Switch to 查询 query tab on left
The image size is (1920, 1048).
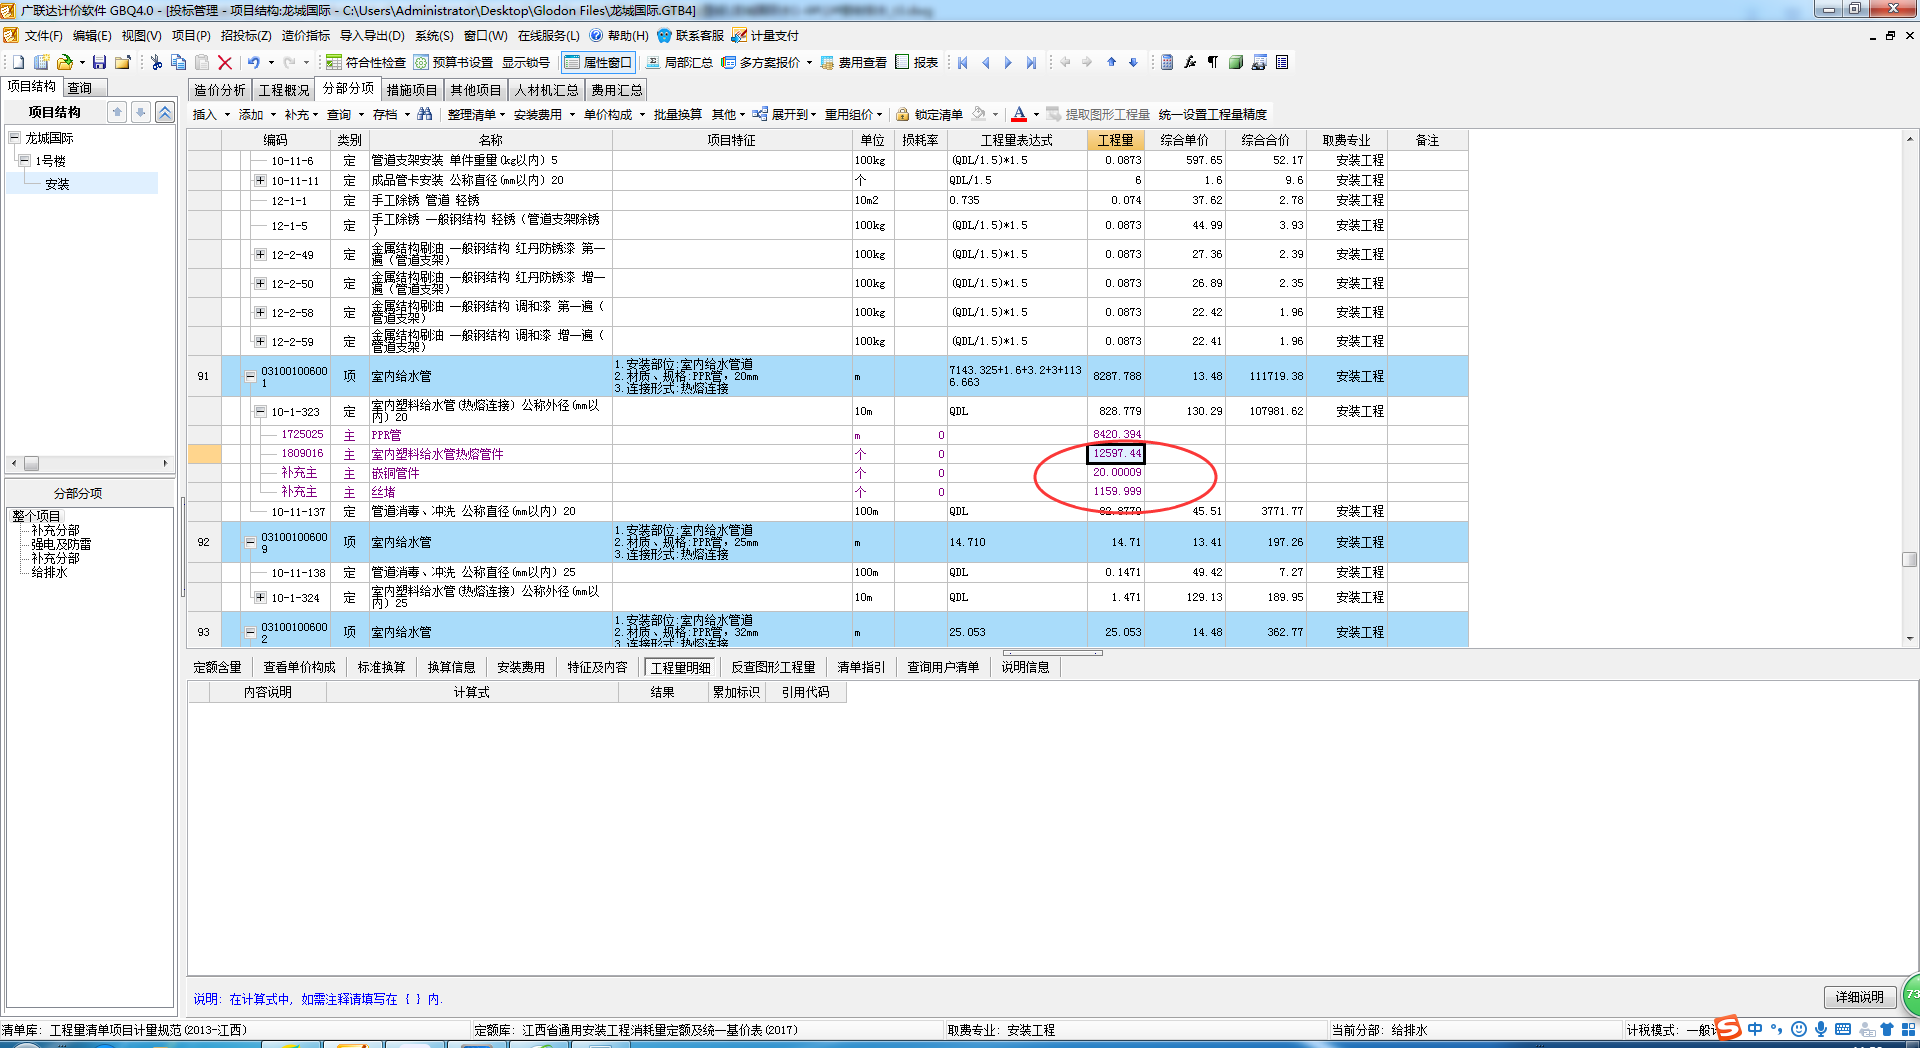80,88
